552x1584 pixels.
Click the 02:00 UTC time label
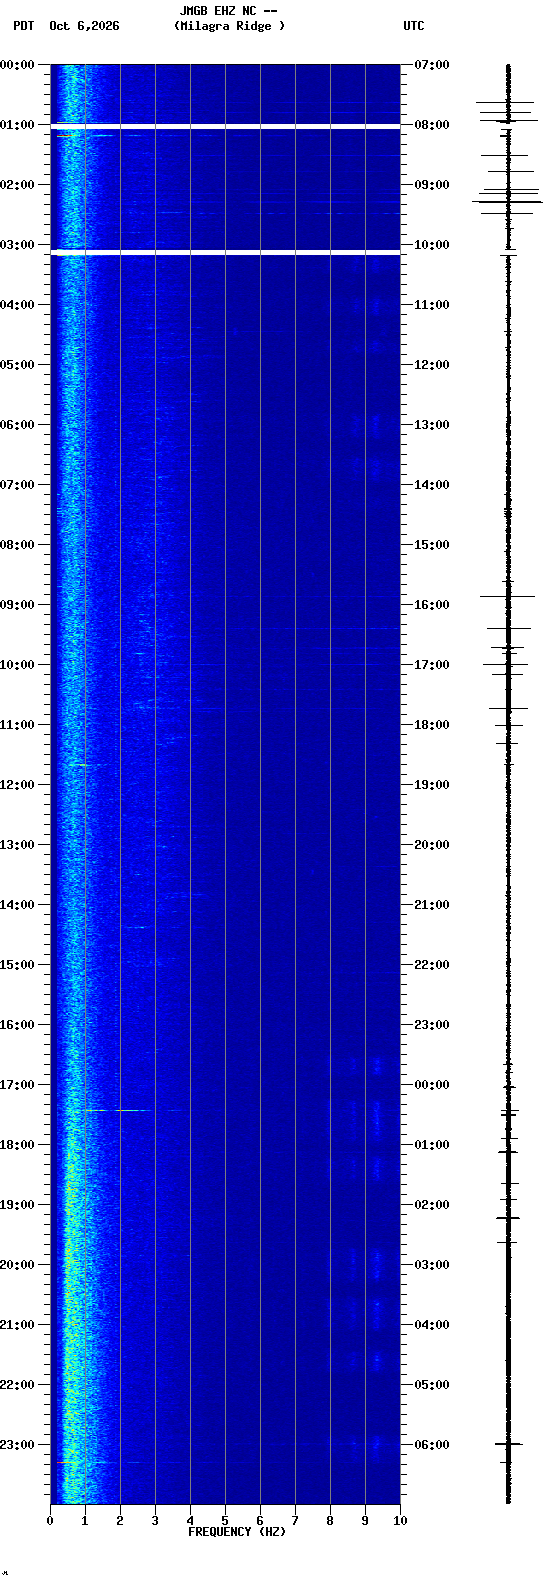pos(432,1205)
